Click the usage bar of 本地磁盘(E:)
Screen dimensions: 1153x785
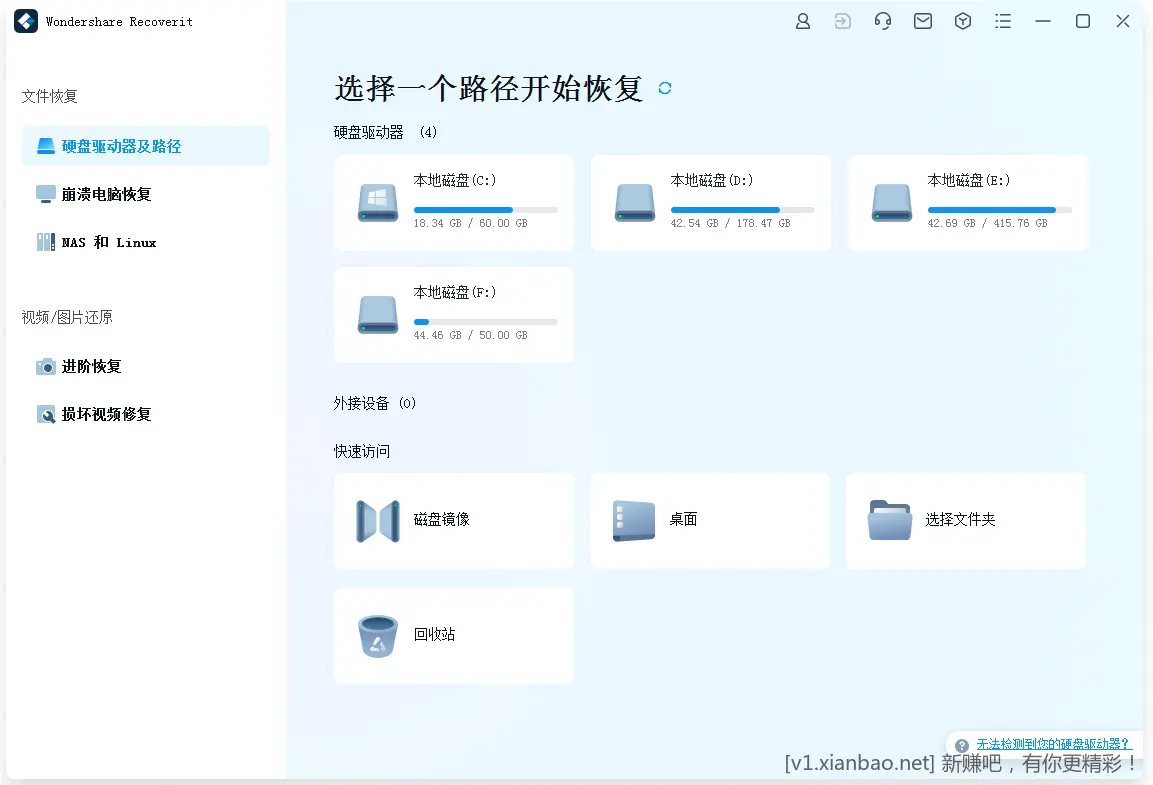pyautogui.click(x=1000, y=210)
